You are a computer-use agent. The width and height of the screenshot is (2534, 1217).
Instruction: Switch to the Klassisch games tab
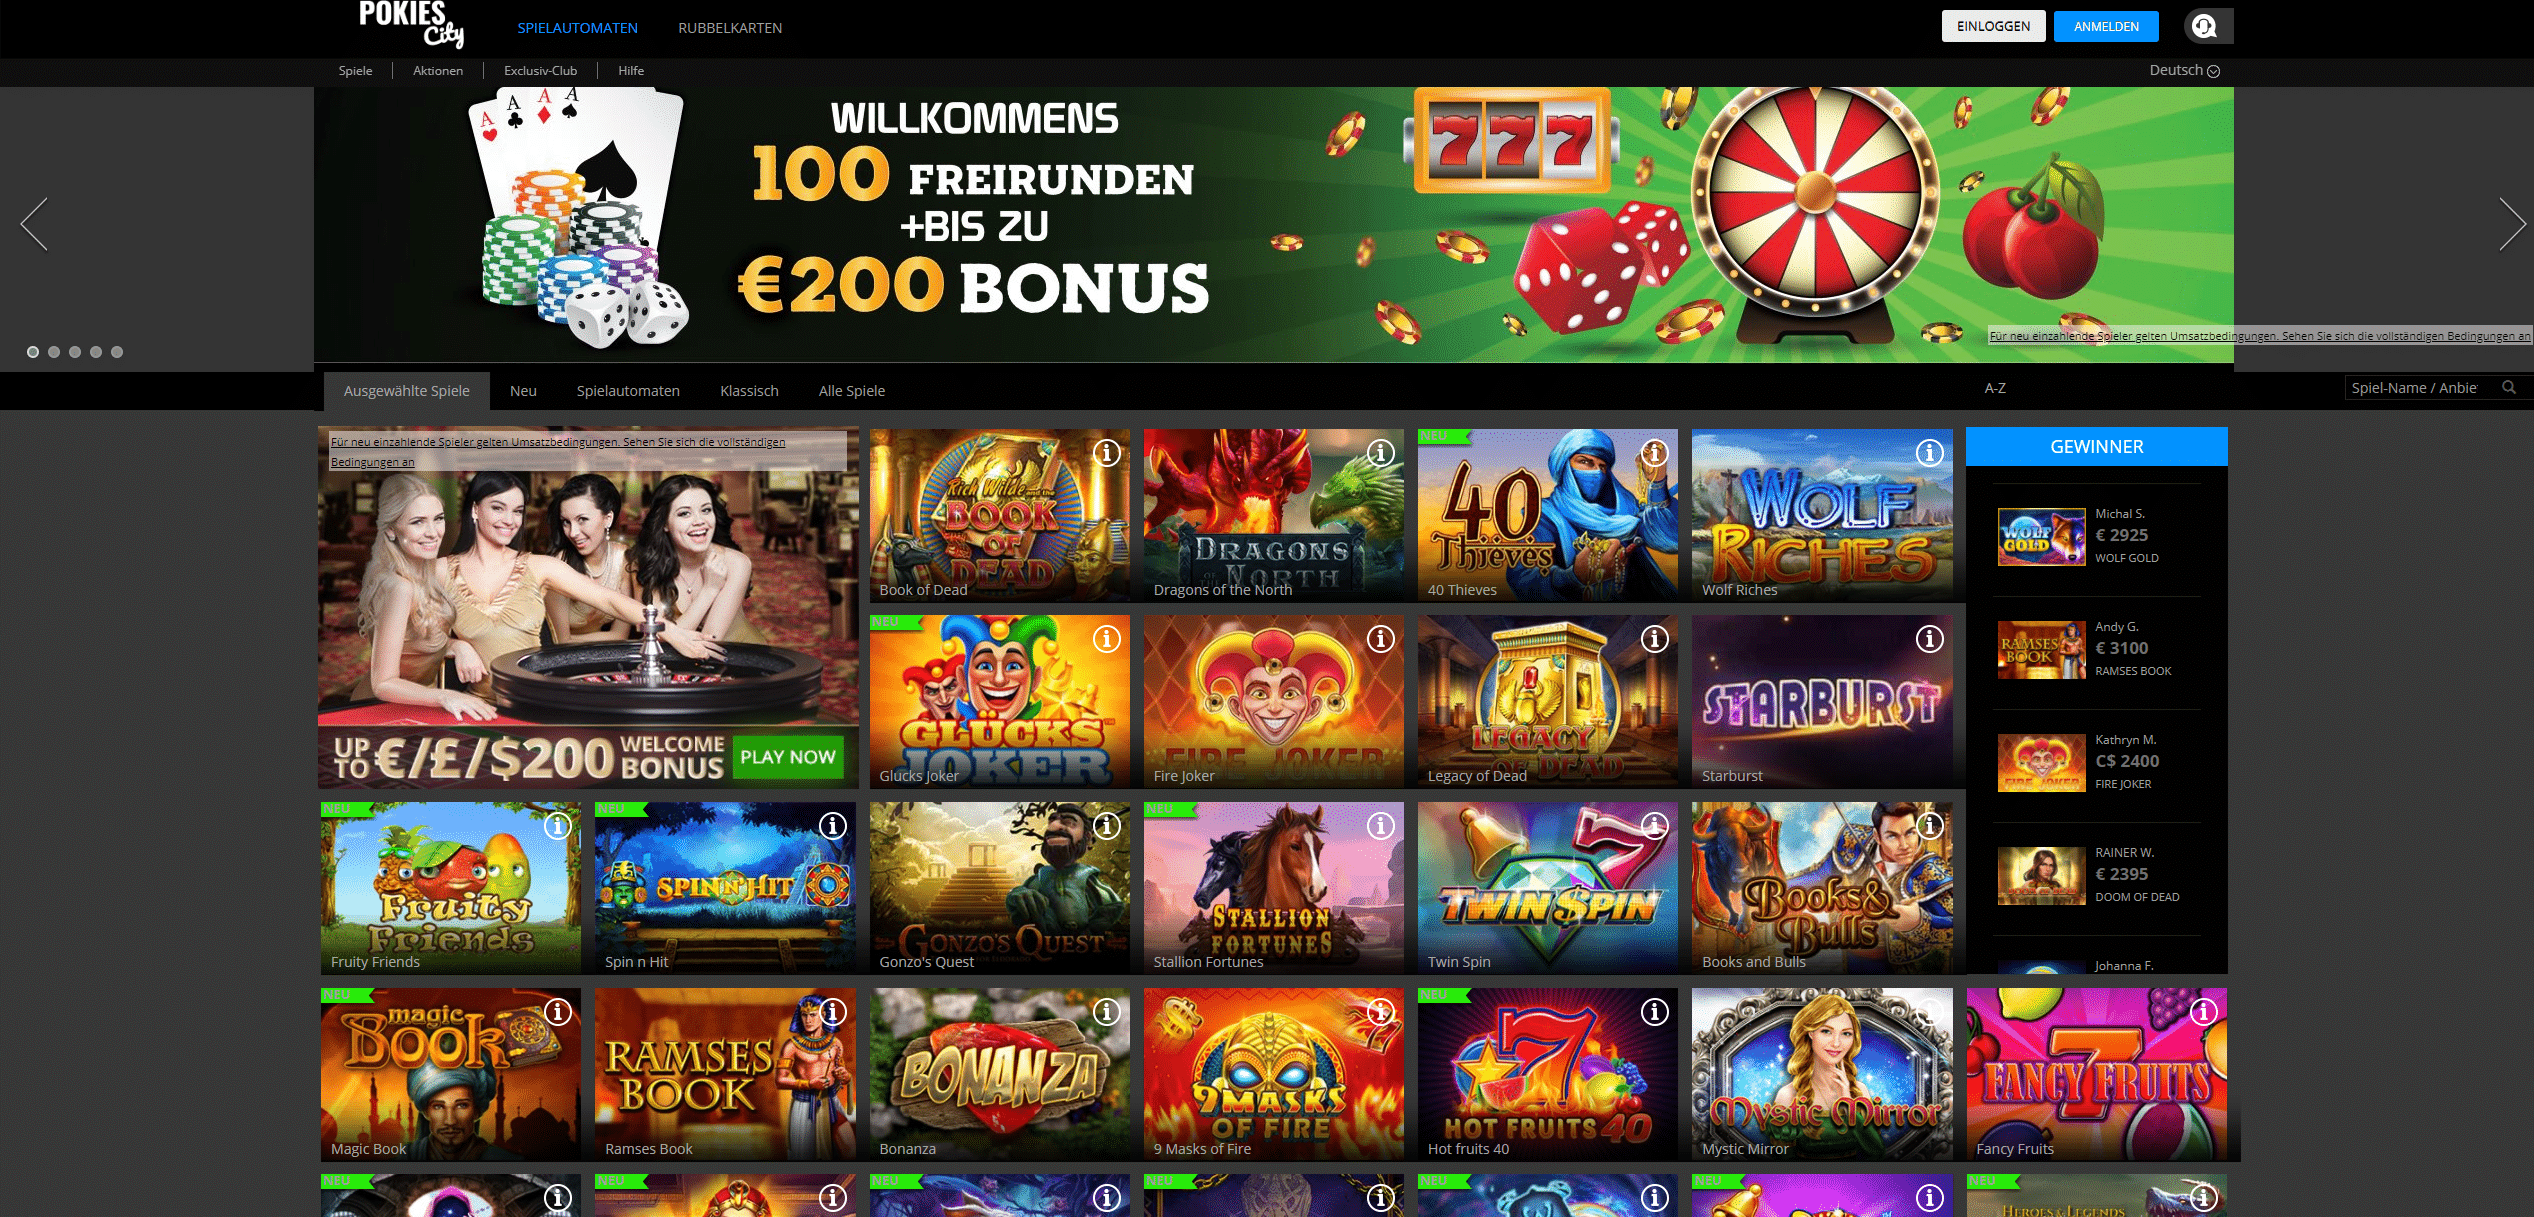coord(749,391)
